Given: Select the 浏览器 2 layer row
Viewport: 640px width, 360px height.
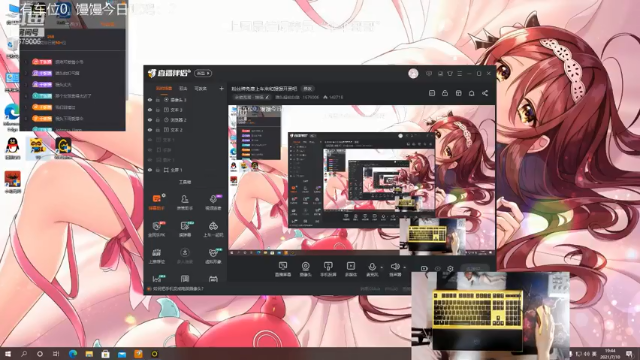Looking at the screenshot, I should point(186,120).
